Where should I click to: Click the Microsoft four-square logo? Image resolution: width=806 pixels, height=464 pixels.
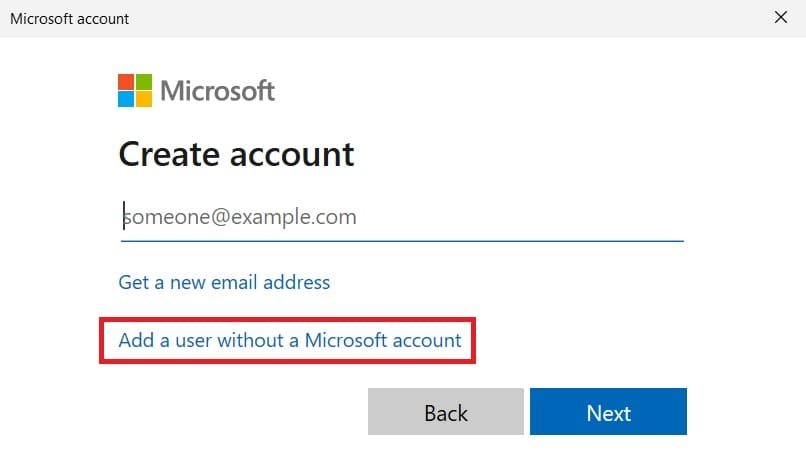[x=135, y=90]
